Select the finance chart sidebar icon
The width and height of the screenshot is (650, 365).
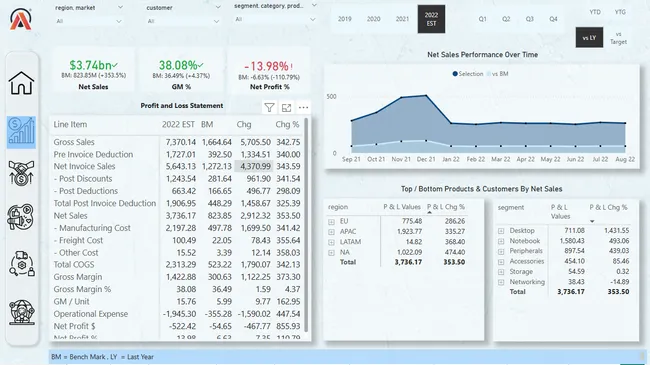pyautogui.click(x=21, y=132)
